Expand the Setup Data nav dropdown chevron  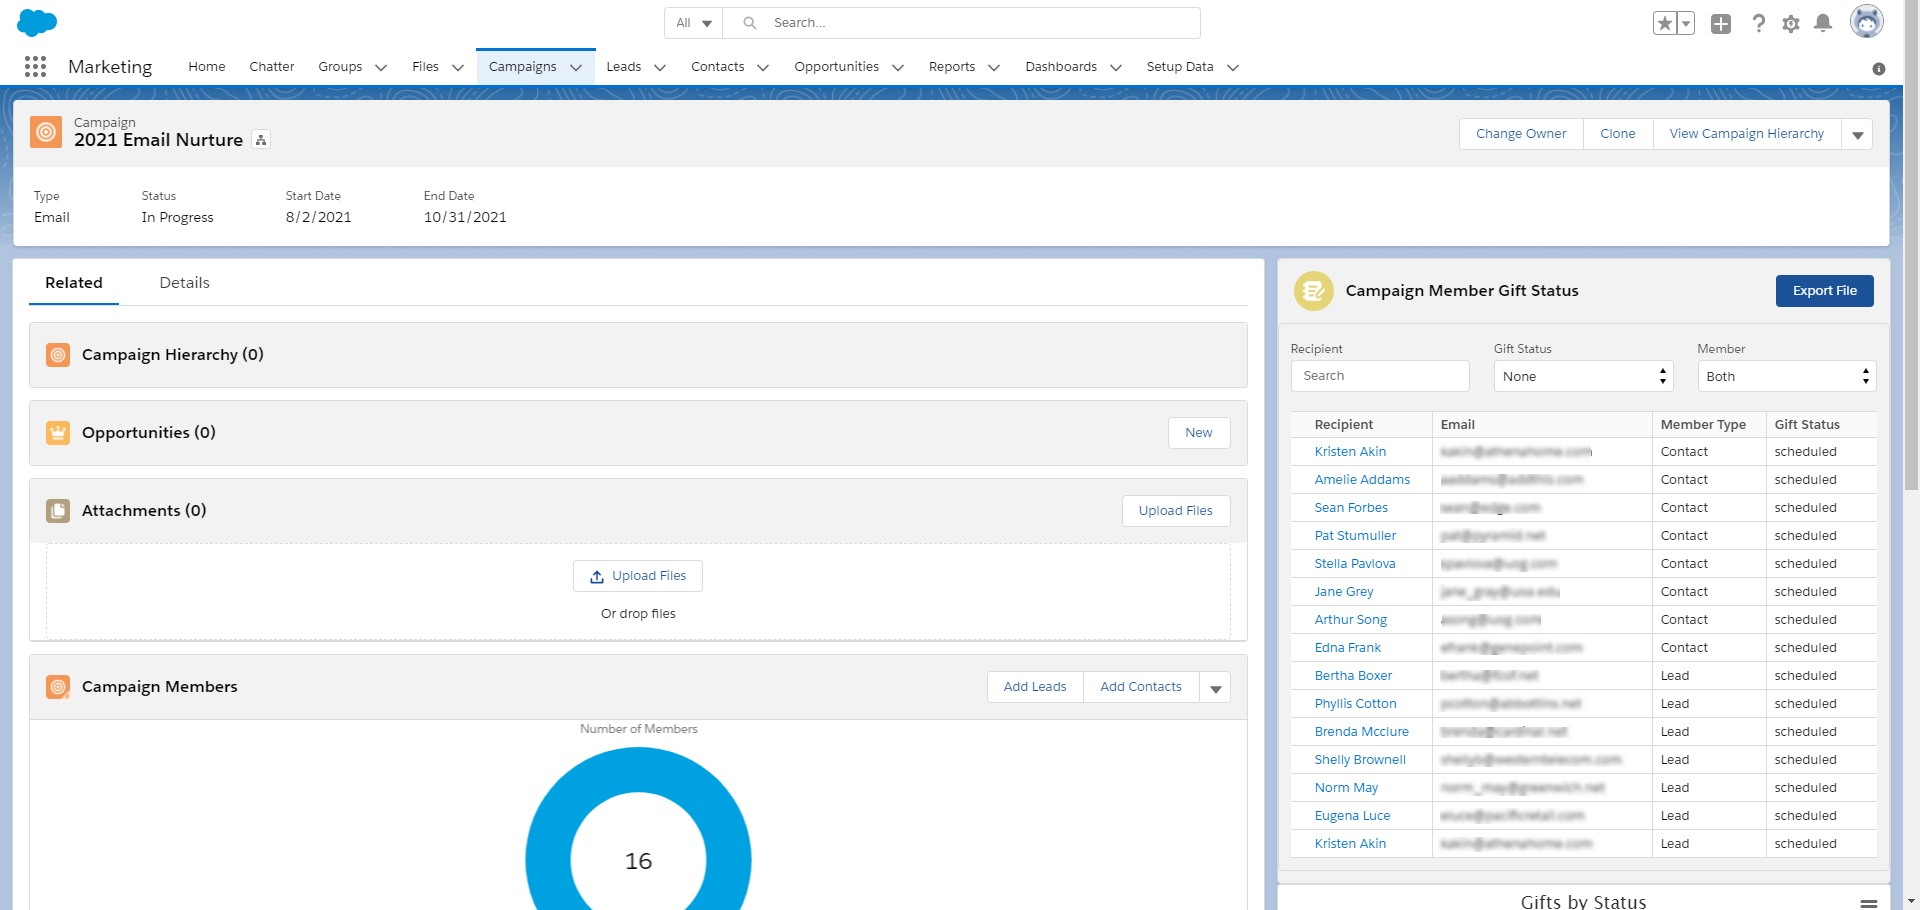point(1233,67)
